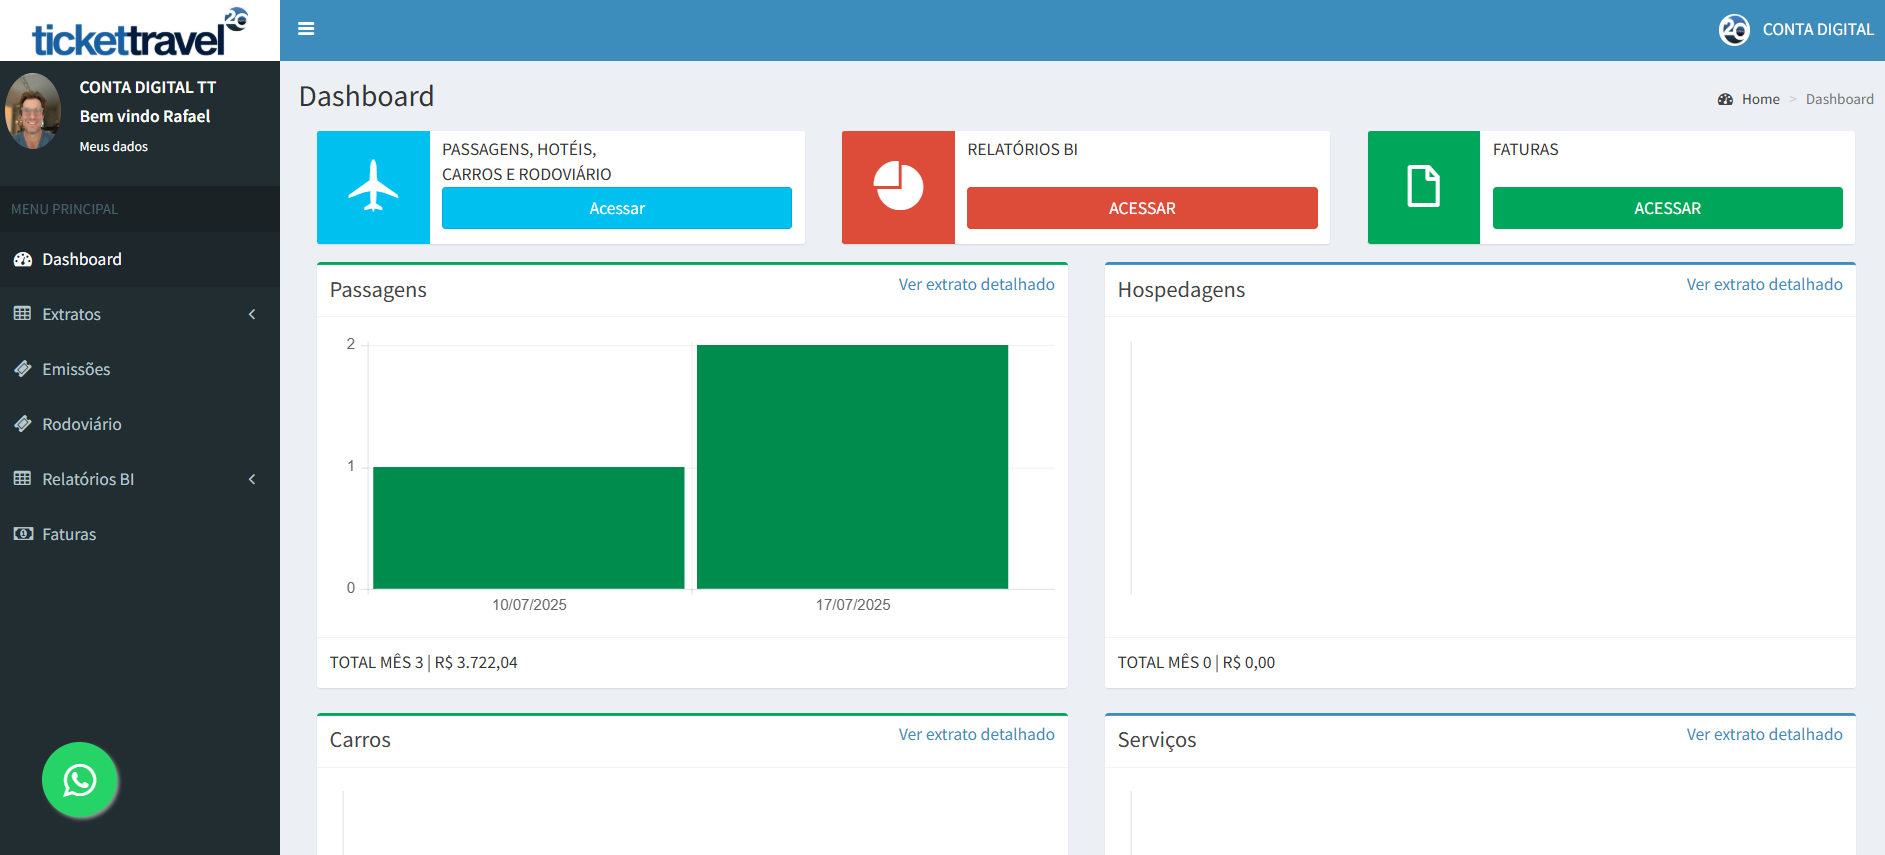The image size is (1885, 855).
Task: Click the ticket icon beside Emissões
Action: tap(23, 369)
